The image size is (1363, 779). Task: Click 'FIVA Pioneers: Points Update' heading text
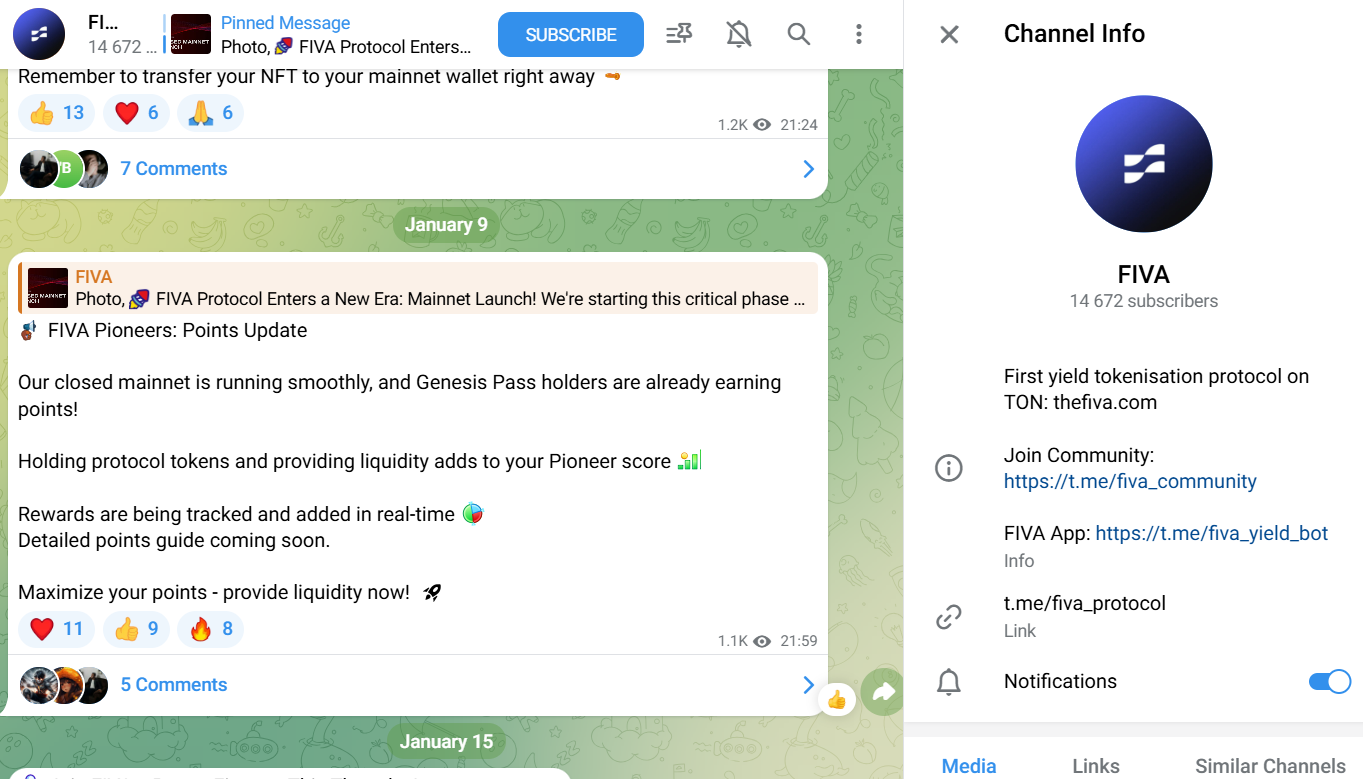[178, 331]
